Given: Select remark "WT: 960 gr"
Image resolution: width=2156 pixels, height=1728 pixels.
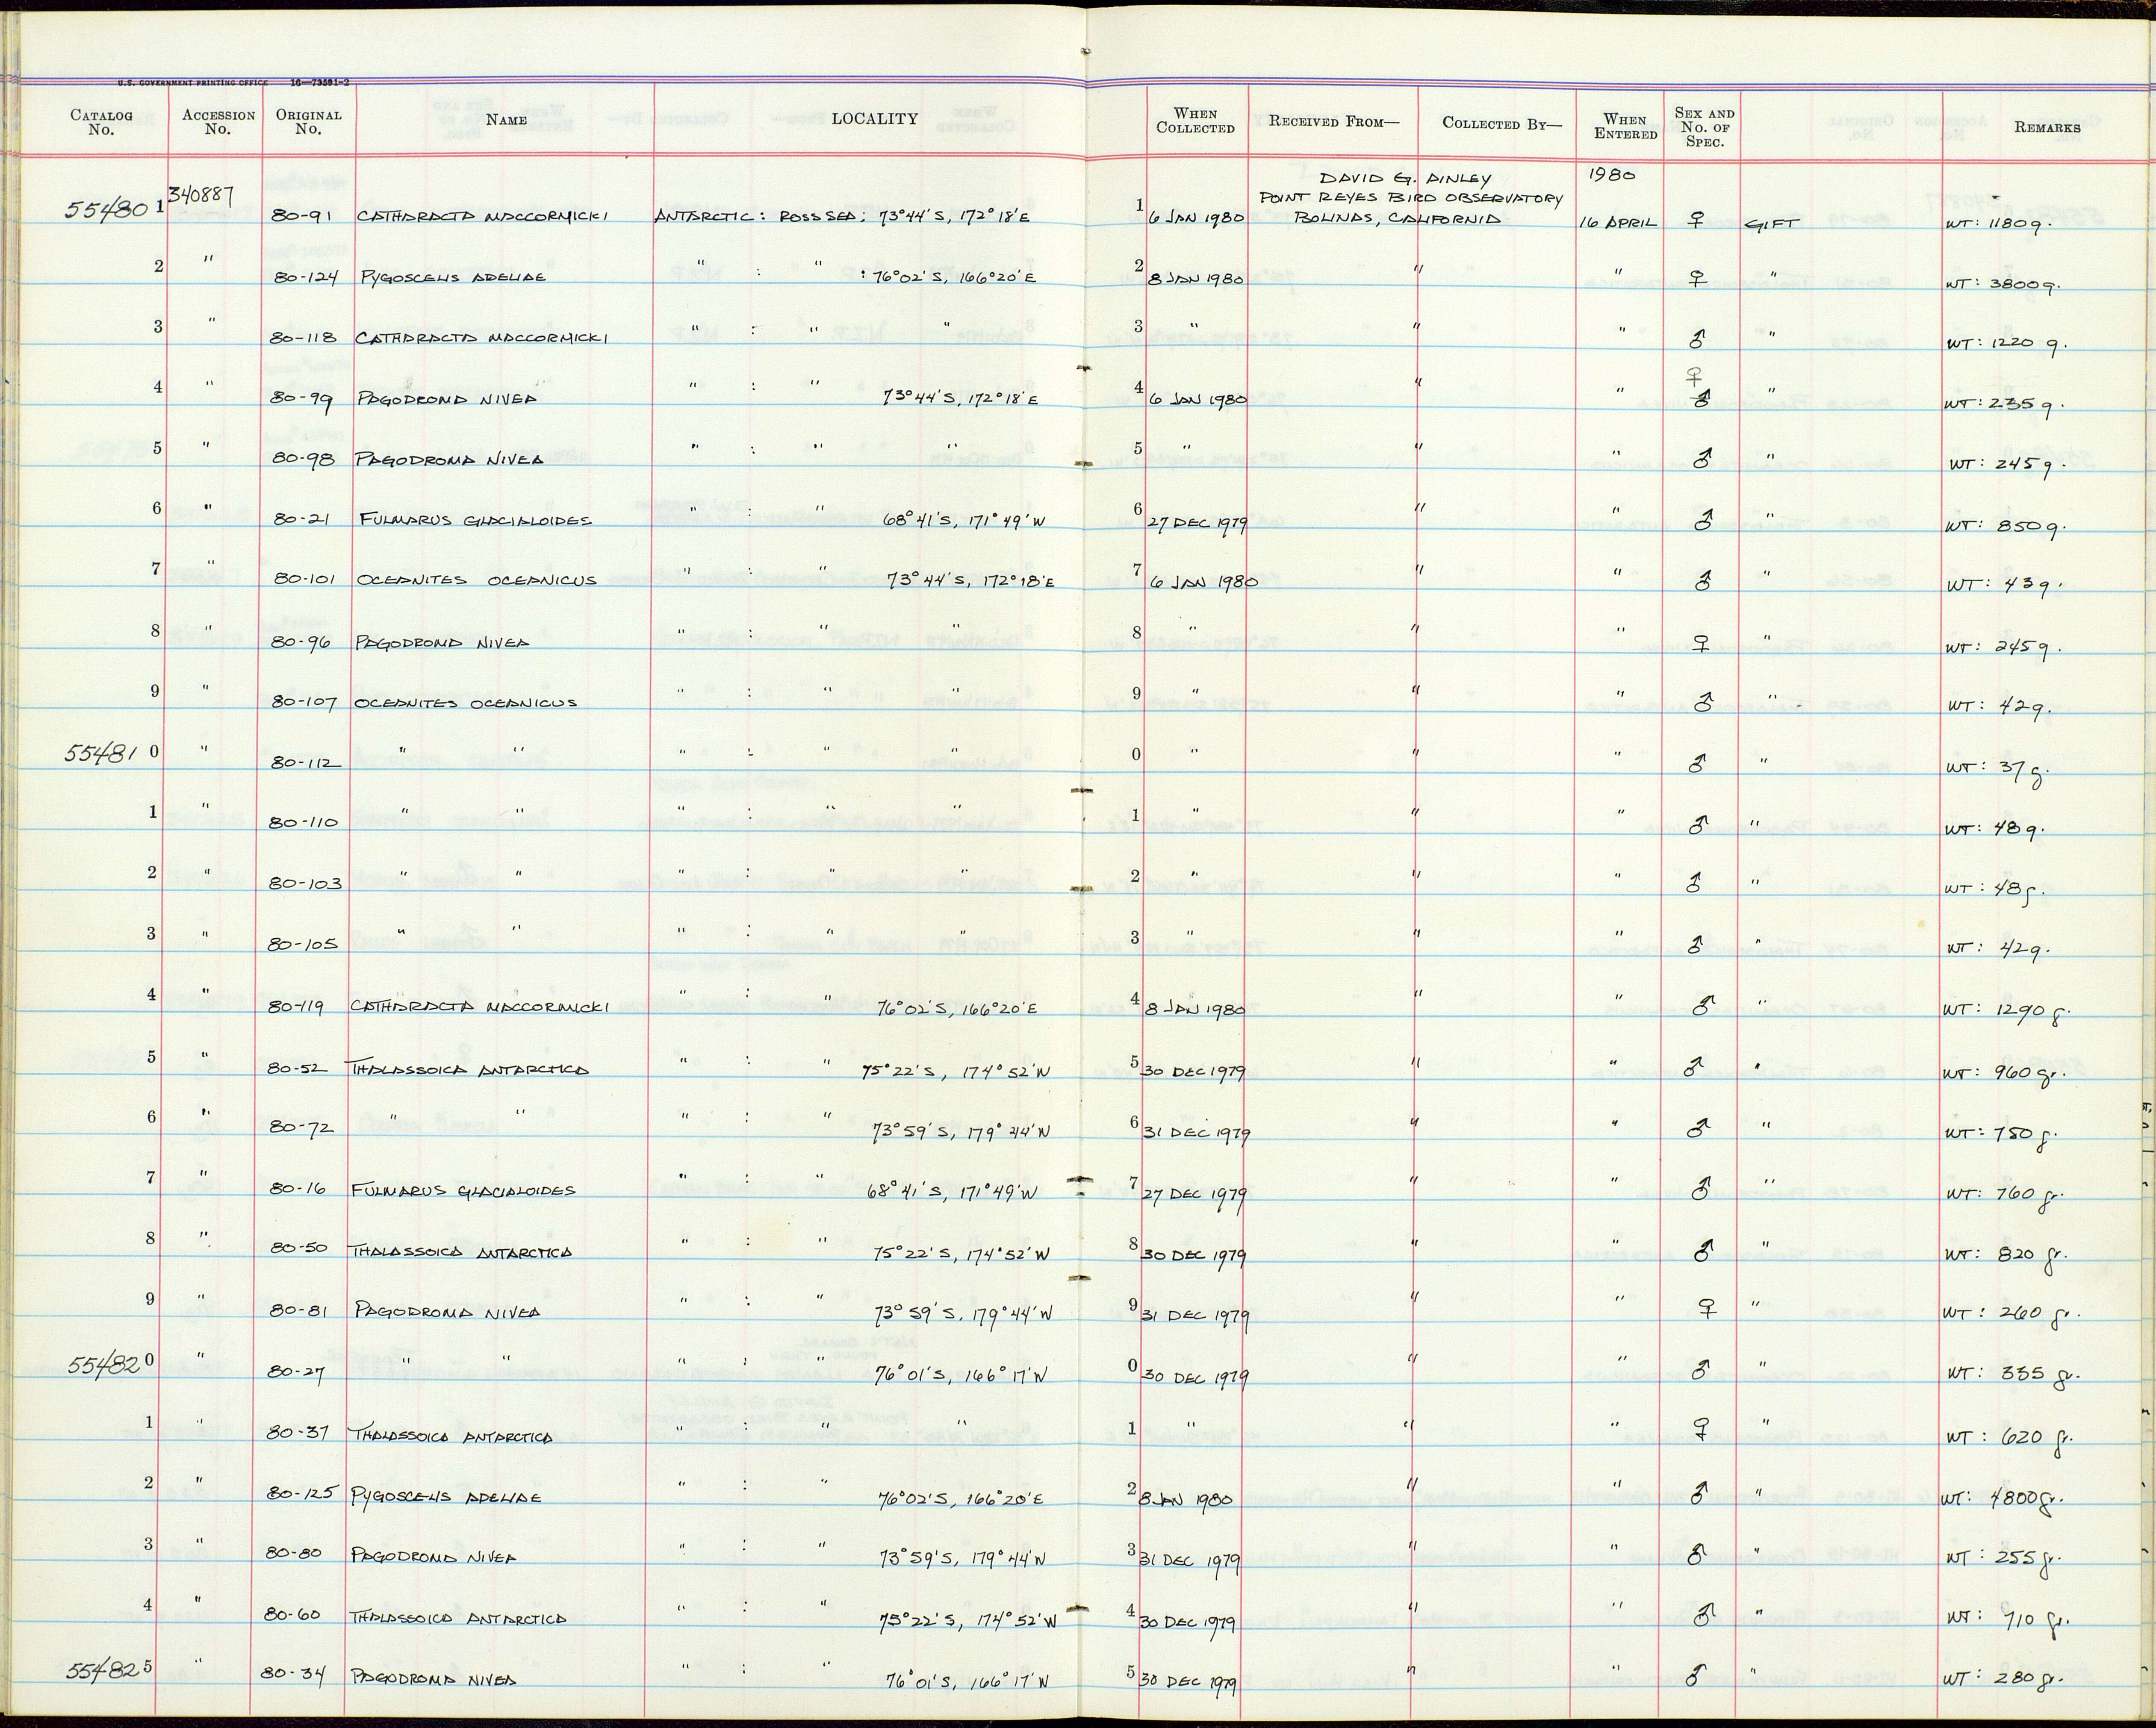Looking at the screenshot, I should coord(2005,1073).
